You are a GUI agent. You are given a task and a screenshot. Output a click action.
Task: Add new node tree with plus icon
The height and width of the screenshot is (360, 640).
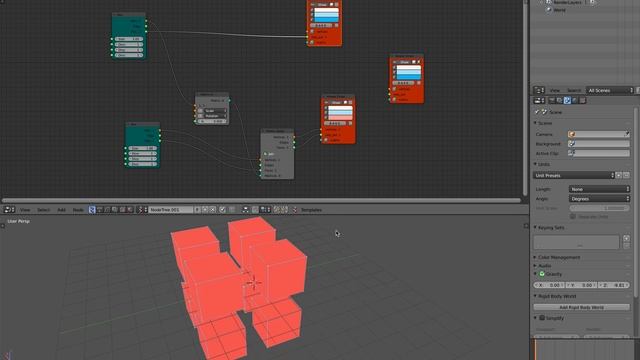click(205, 210)
